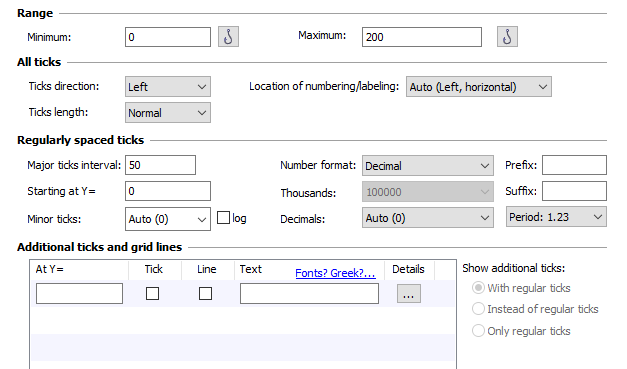Image resolution: width=627 pixels, height=369 pixels.
Task: Click the Text column header
Action: click(x=251, y=269)
